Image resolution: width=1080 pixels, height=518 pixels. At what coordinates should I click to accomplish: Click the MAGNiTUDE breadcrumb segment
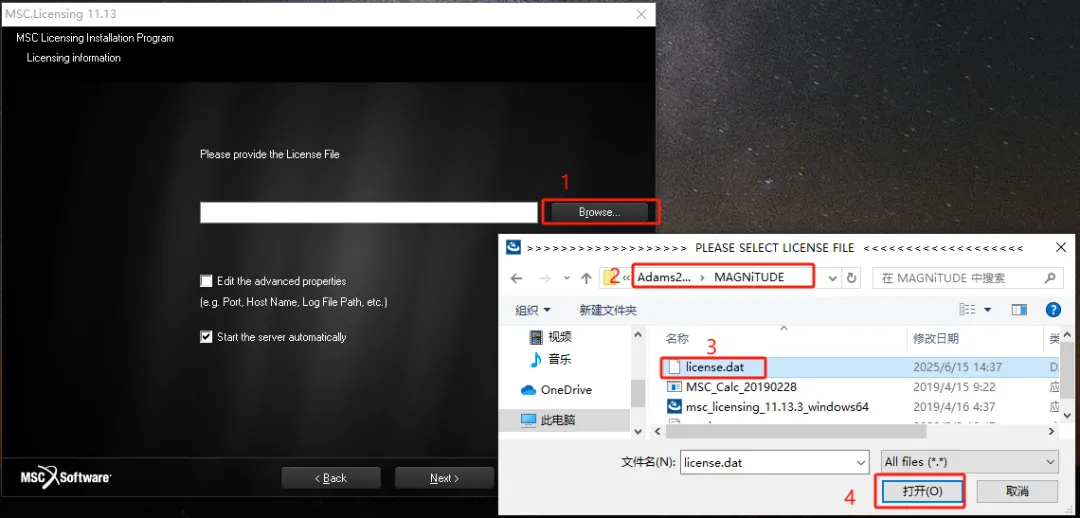click(x=749, y=277)
